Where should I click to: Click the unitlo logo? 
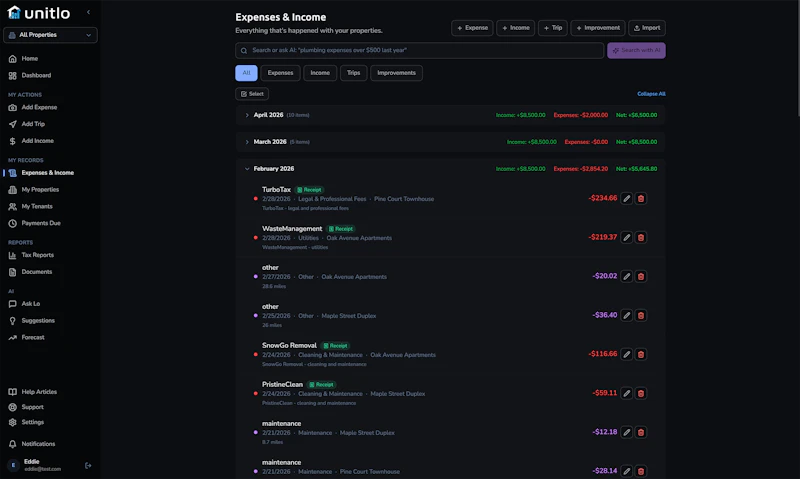pyautogui.click(x=39, y=13)
